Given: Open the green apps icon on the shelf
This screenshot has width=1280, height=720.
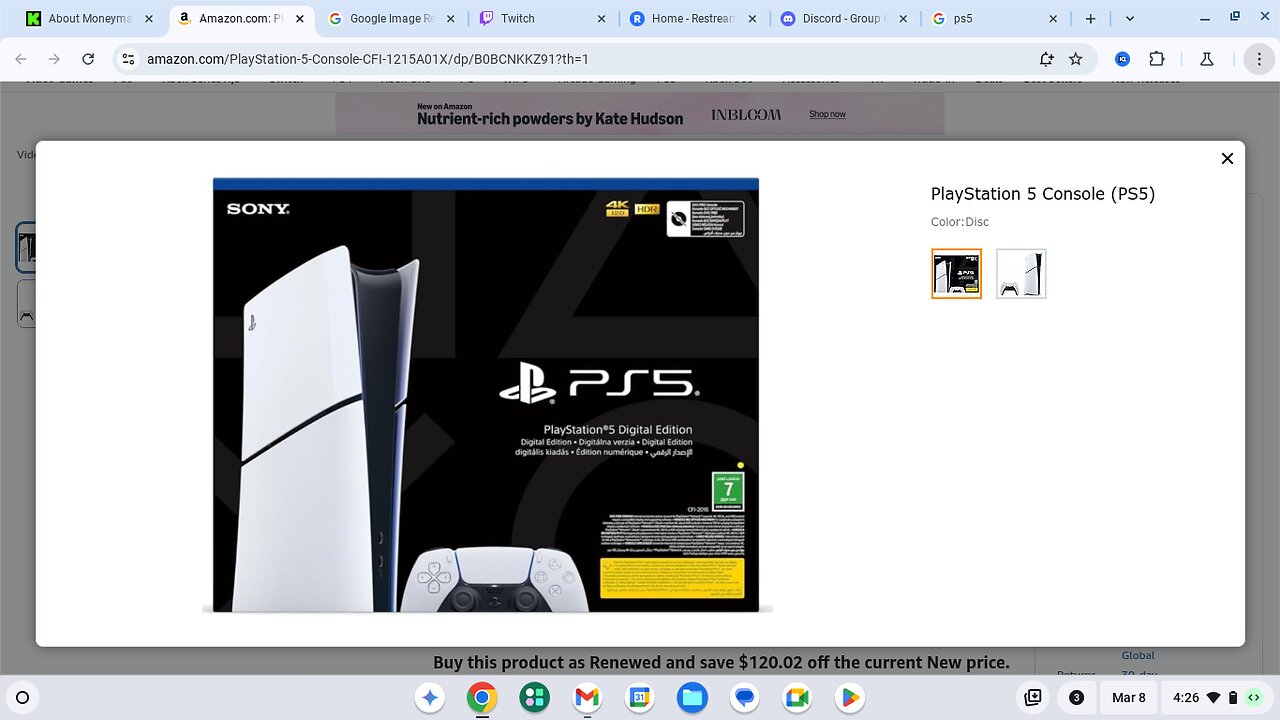Looking at the screenshot, I should tap(535, 698).
